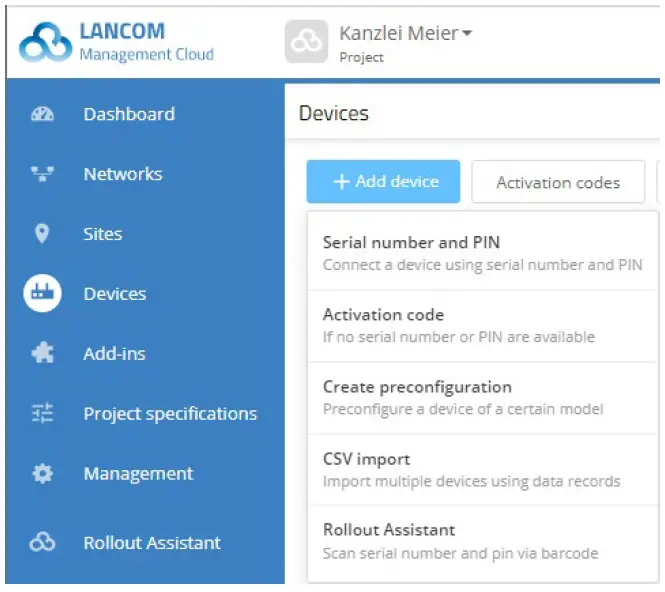Choose Rollout Assistant in Add device menu

pos(483,542)
